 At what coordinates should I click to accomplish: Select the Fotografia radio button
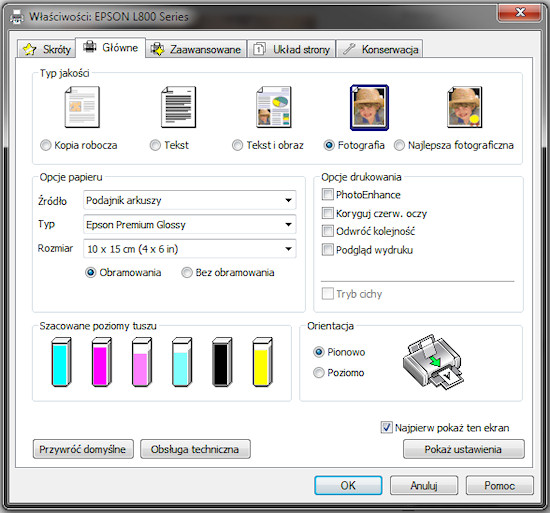(329, 145)
